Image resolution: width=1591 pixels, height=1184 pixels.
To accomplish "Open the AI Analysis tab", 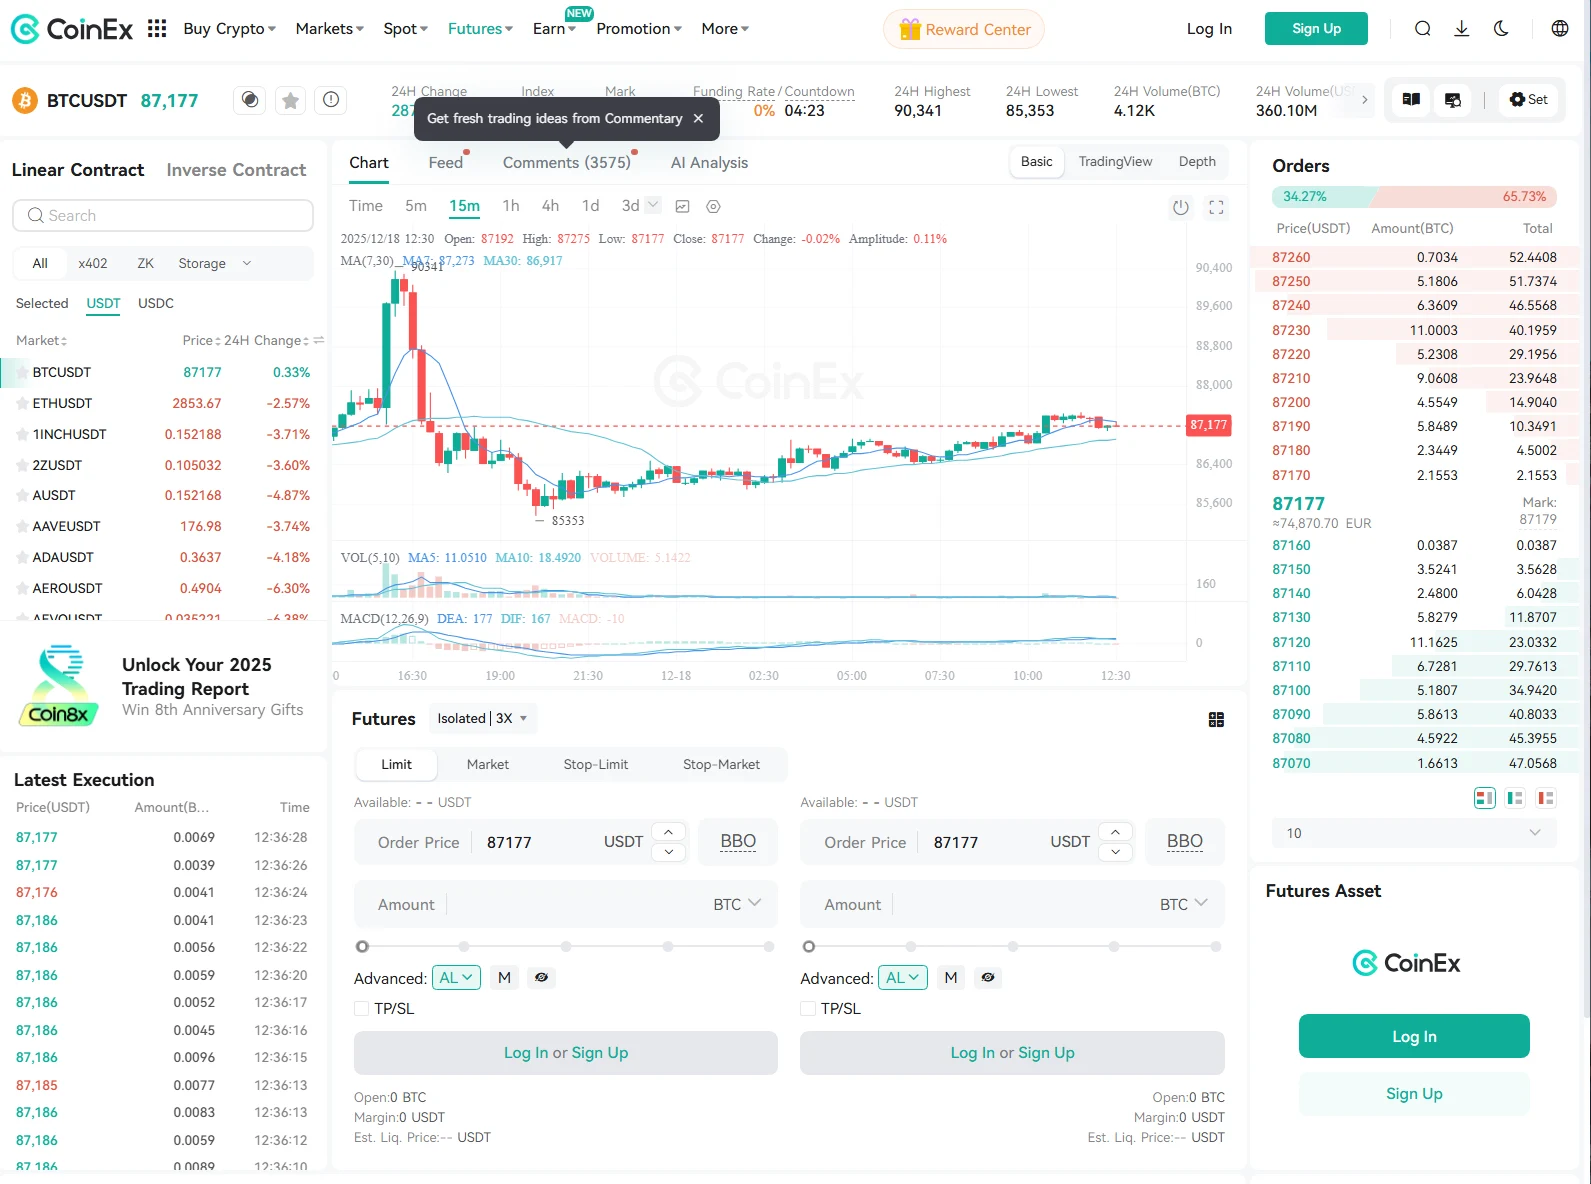I will point(709,163).
